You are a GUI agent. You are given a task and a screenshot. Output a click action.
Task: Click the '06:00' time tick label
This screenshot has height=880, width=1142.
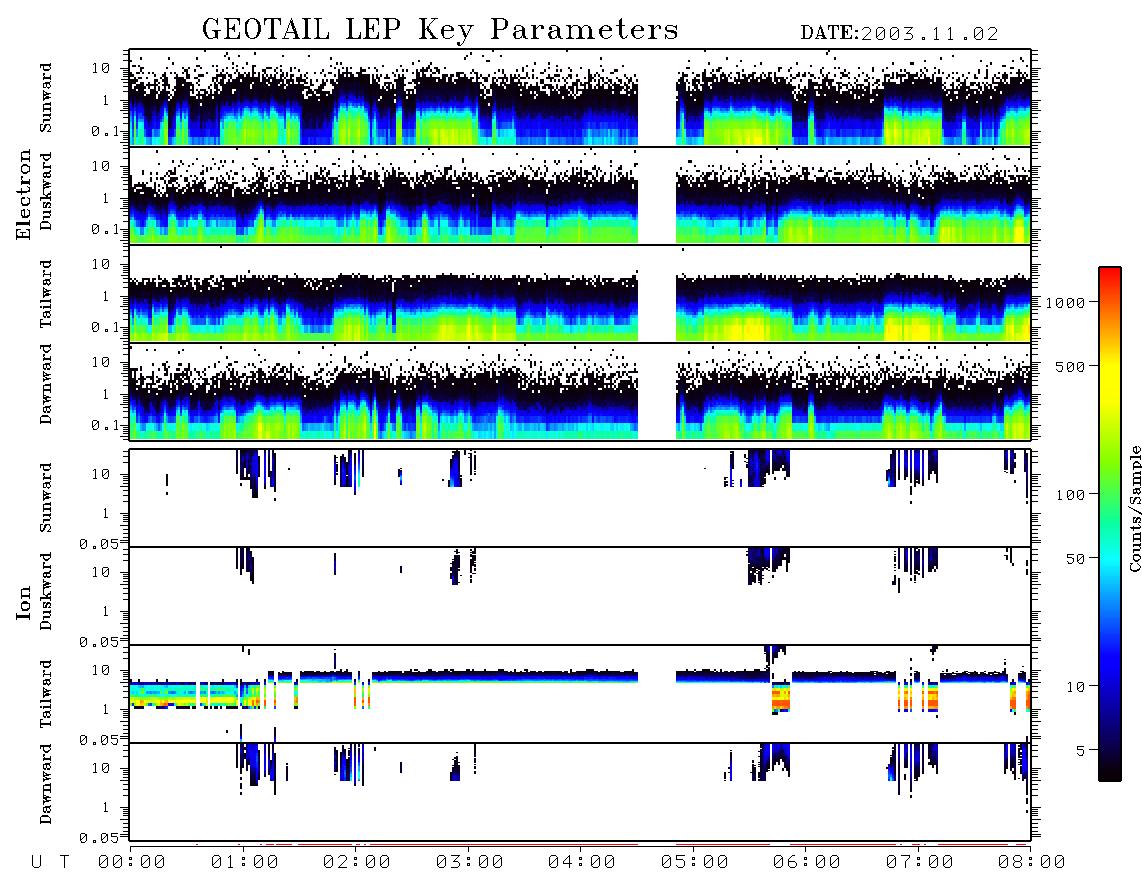(807, 863)
